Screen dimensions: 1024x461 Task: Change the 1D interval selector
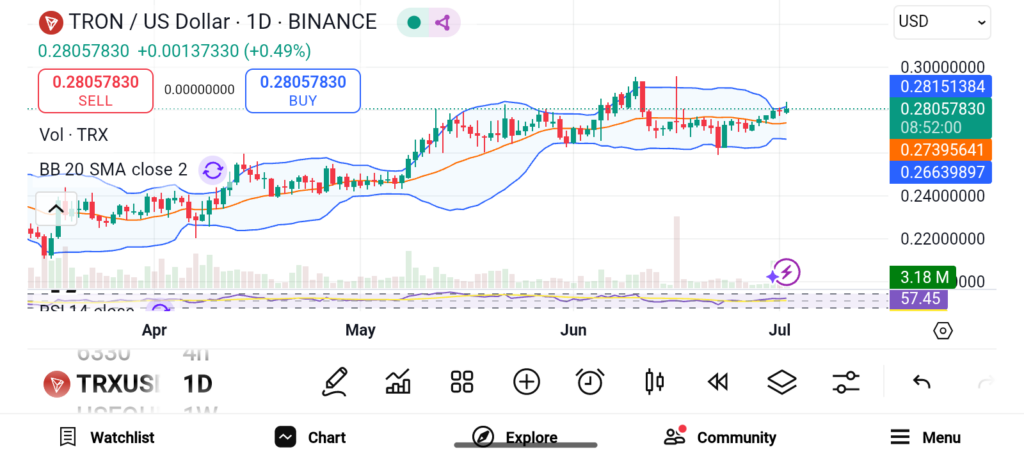pos(198,384)
